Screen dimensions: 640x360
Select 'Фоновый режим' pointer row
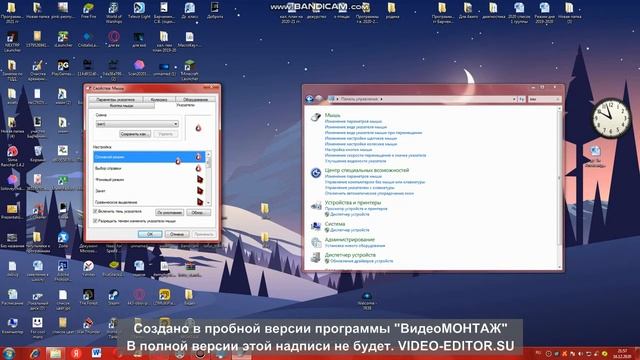[x=149, y=180]
